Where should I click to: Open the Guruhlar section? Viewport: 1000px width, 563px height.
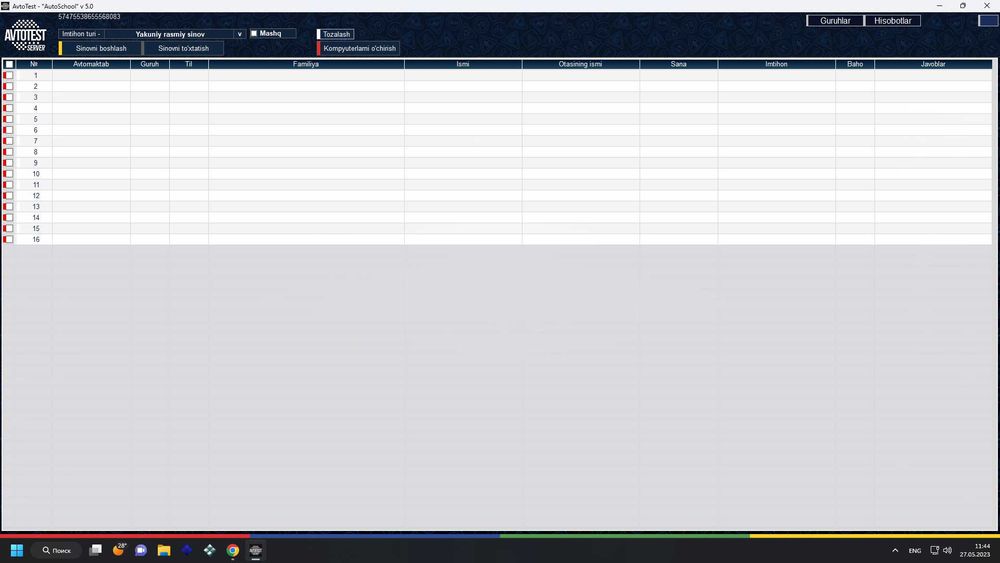[x=835, y=20]
